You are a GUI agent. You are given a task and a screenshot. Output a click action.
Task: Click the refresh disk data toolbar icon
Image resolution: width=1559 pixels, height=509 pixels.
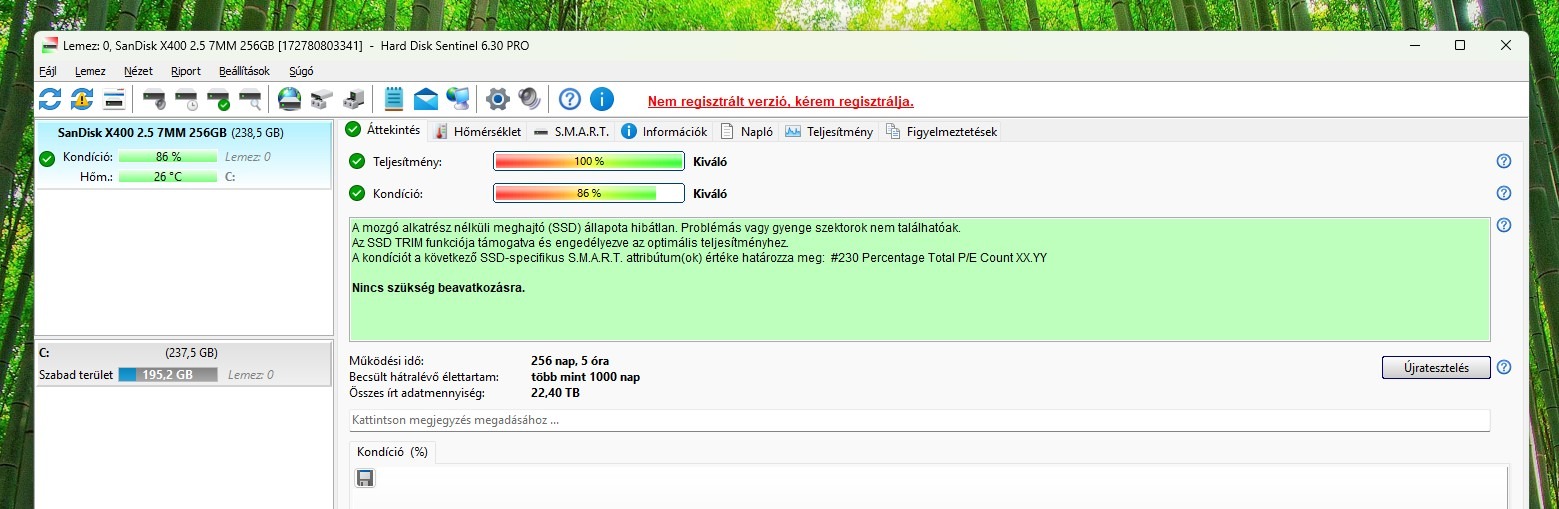50,99
